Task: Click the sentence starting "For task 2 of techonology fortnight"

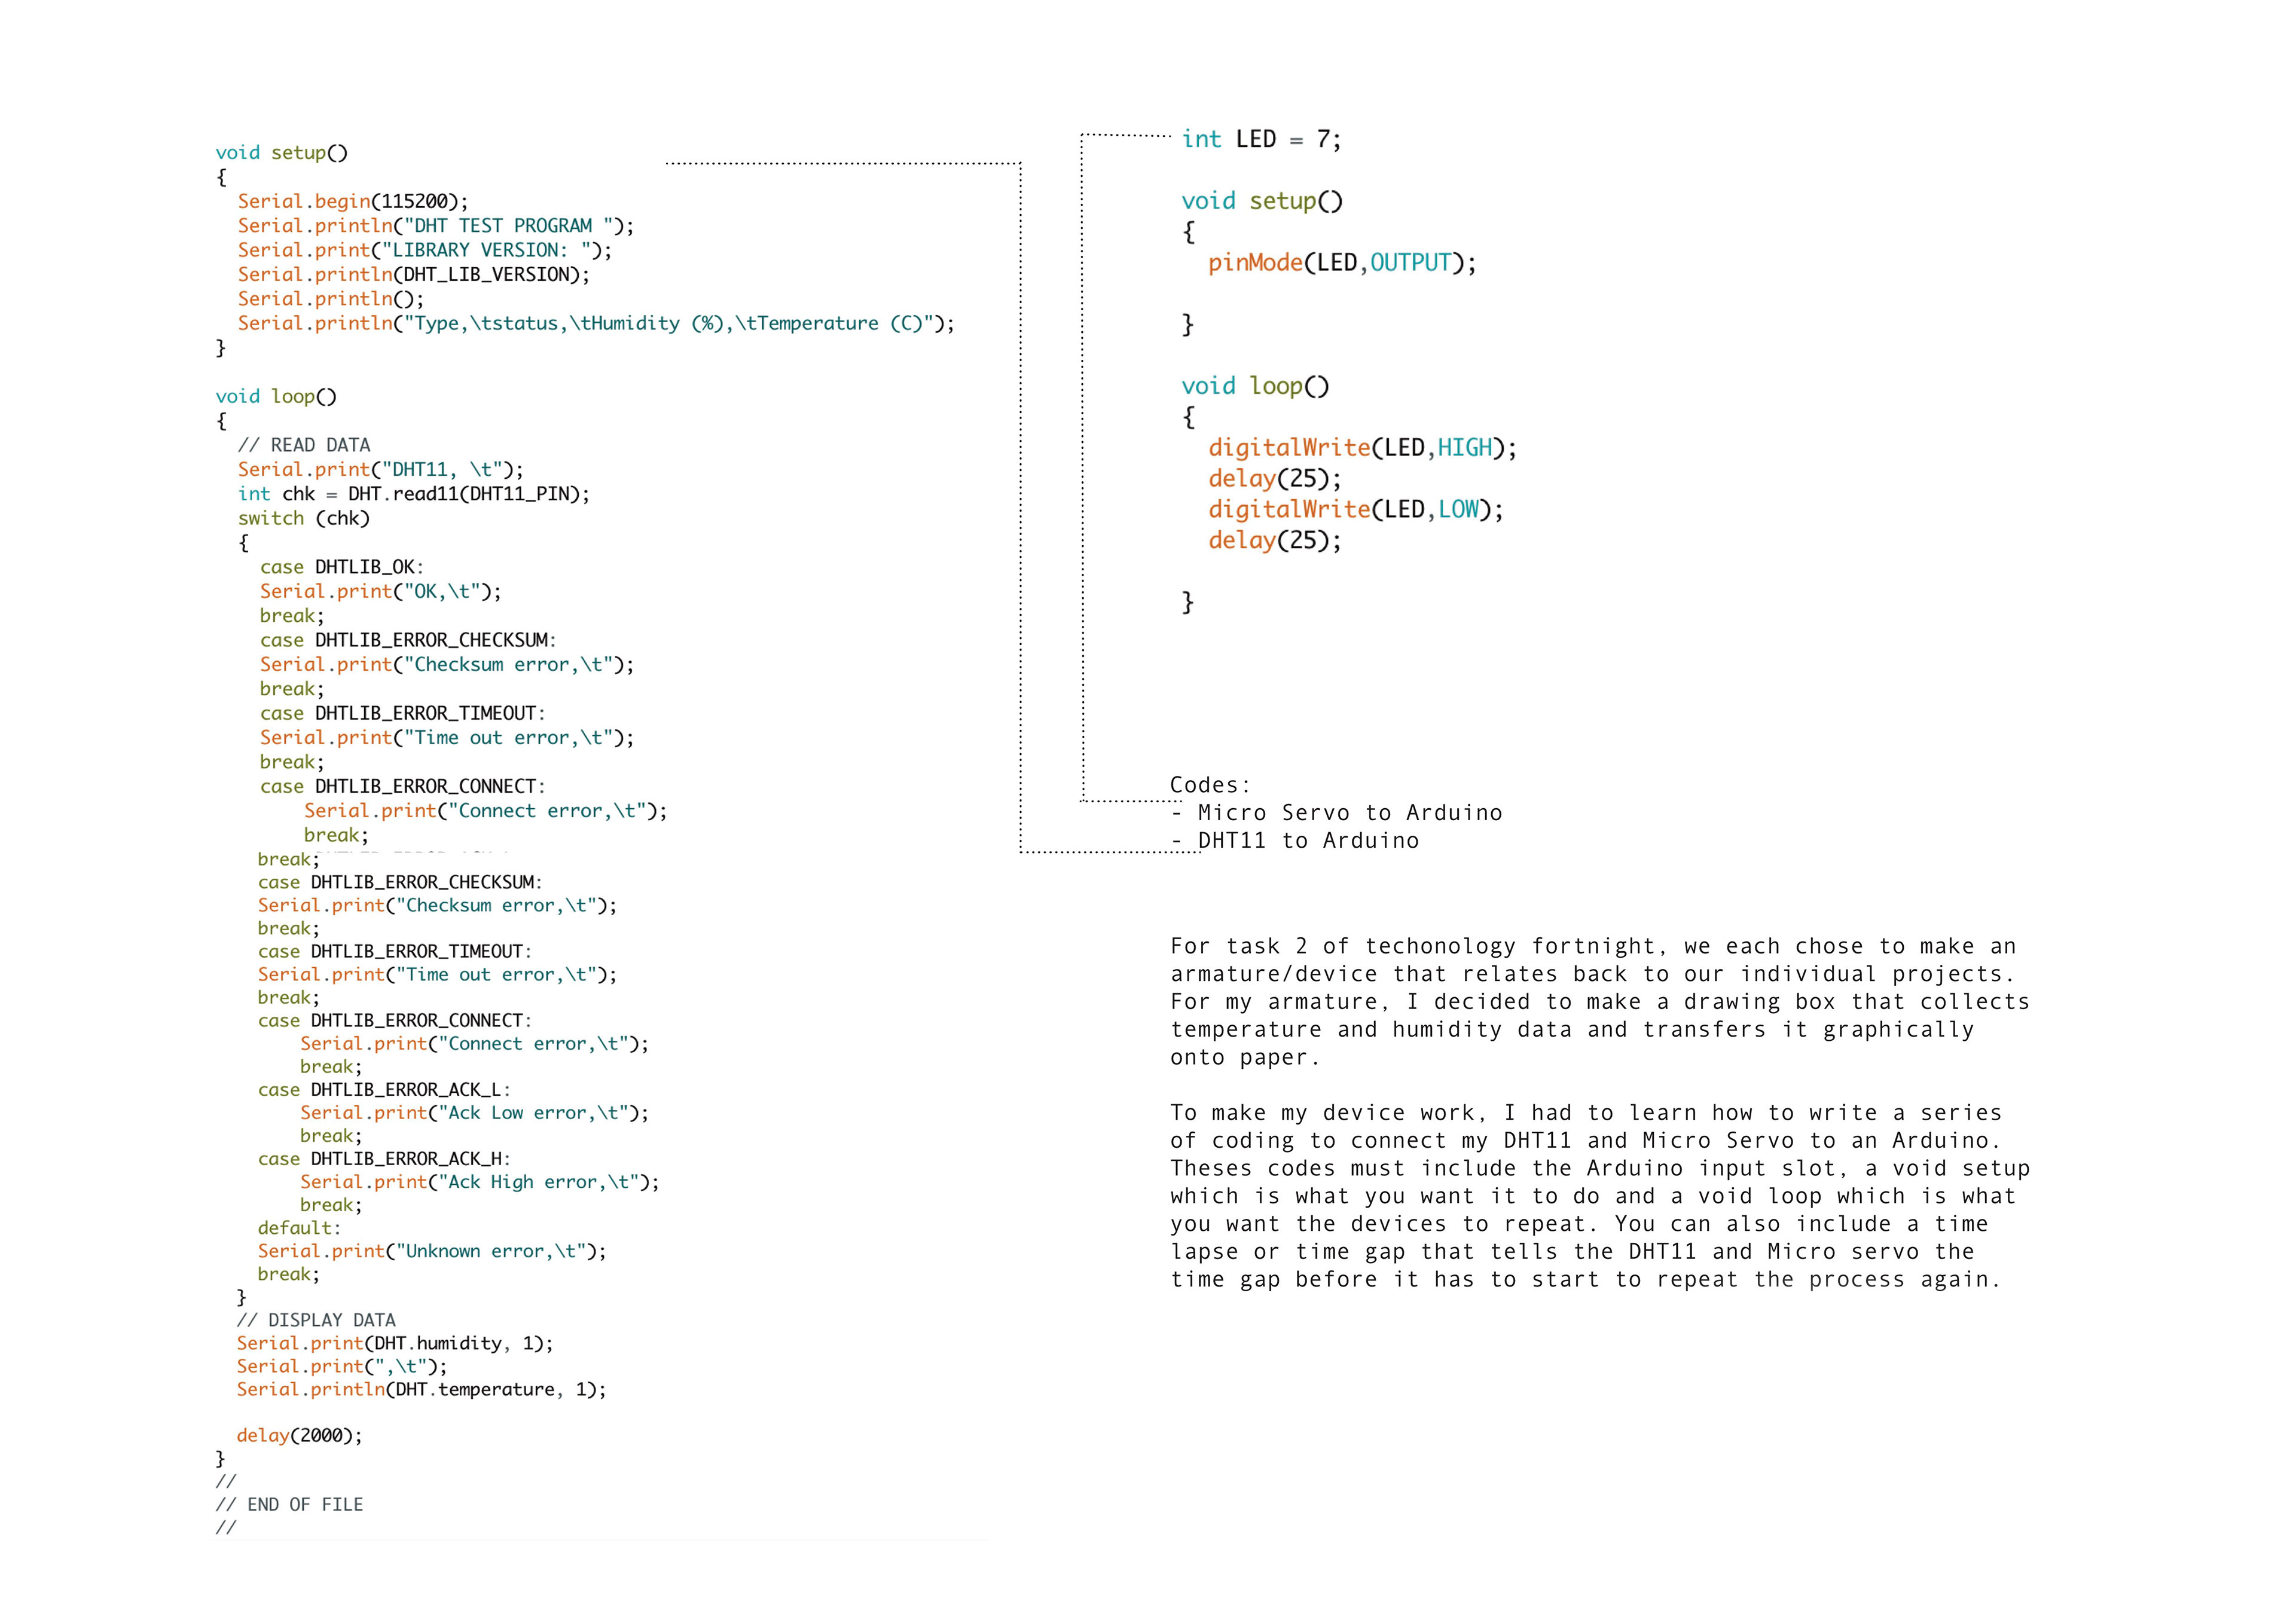Action: point(1593,946)
